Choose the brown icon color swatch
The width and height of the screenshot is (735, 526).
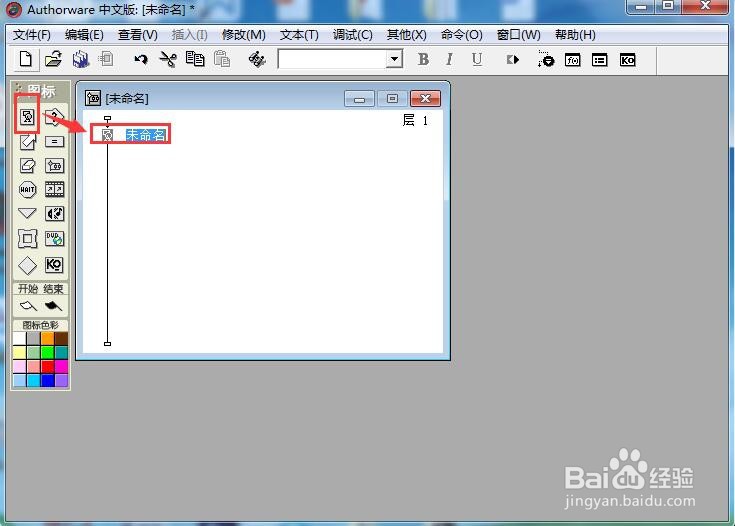[x=61, y=338]
